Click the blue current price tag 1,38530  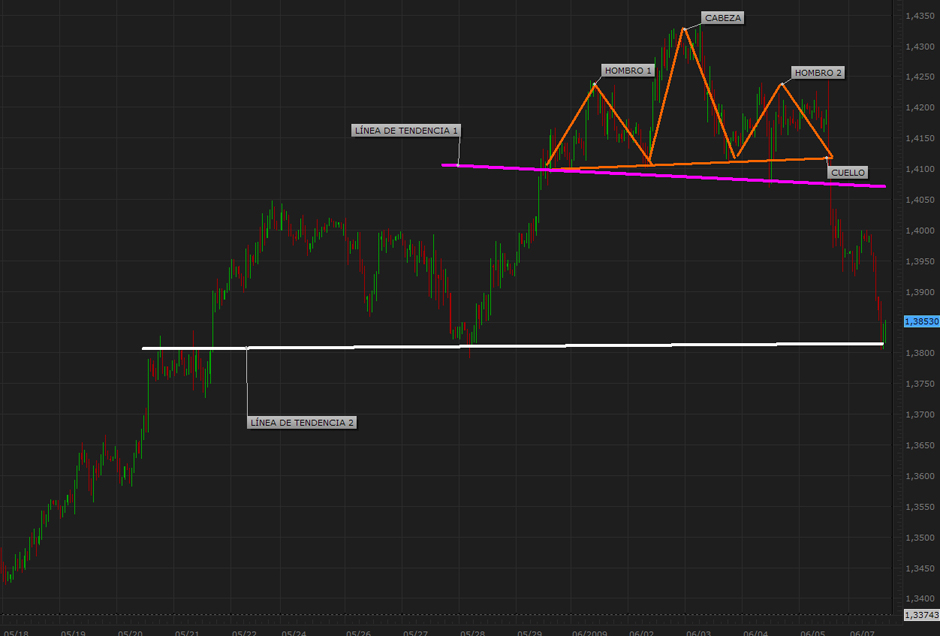(x=920, y=322)
